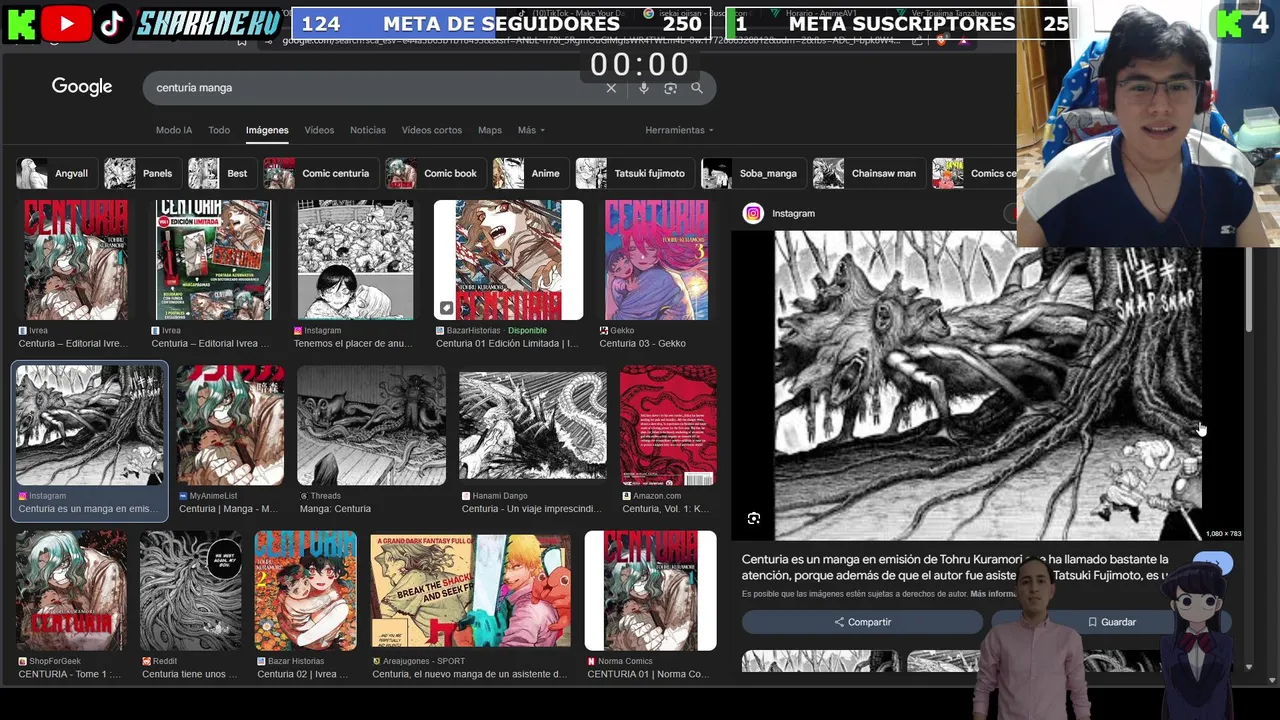This screenshot has height=720, width=1280.
Task: Open Hanami Dango Centuria thumbnail
Action: pos(532,425)
